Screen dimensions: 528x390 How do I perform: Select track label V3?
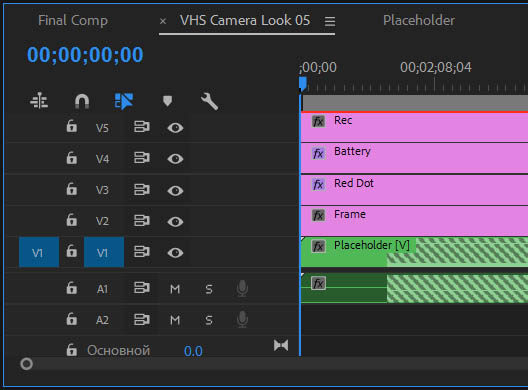coord(102,190)
